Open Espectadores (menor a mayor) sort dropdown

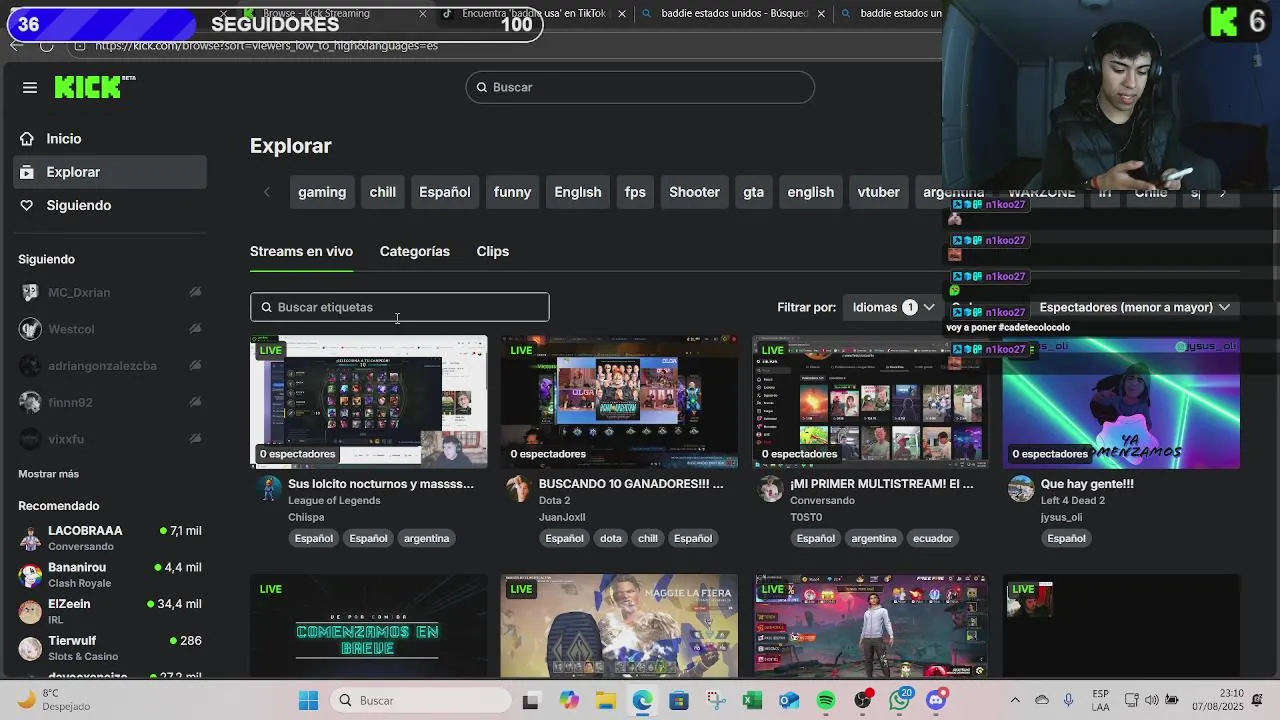click(1135, 307)
